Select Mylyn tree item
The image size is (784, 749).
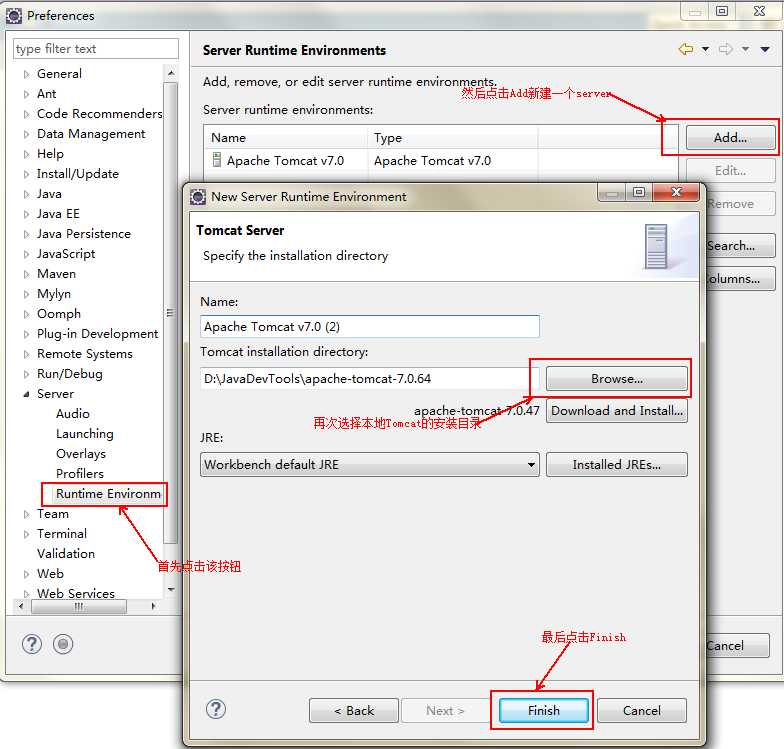pos(54,294)
